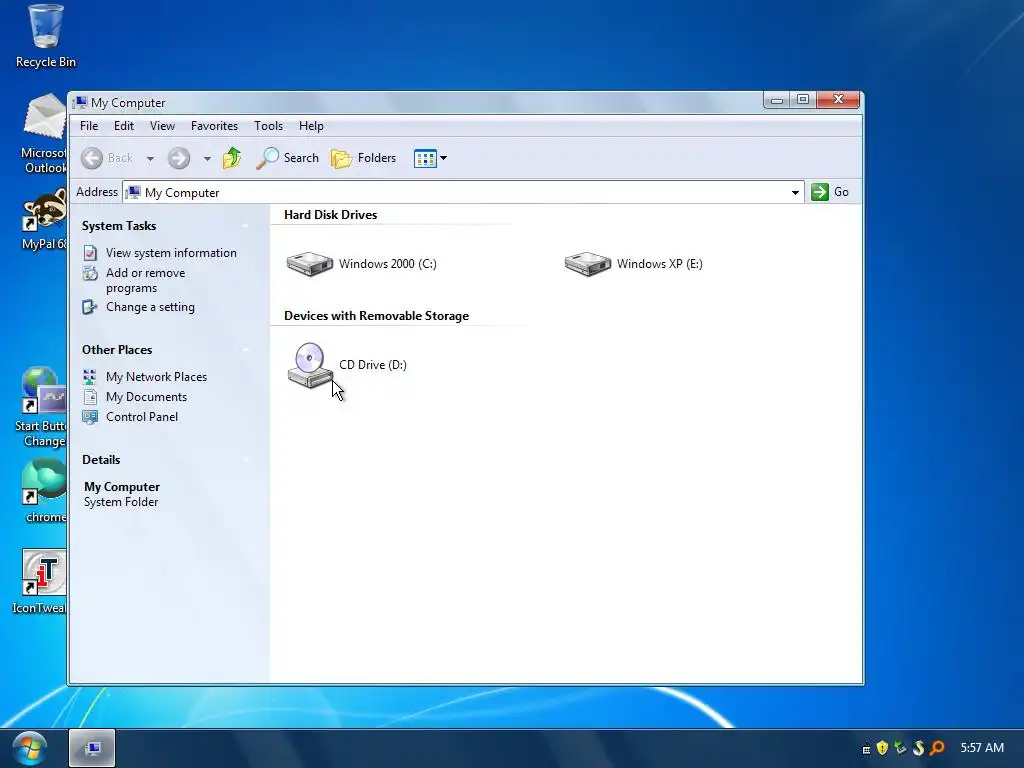Click the Views grid icon

click(x=424, y=158)
